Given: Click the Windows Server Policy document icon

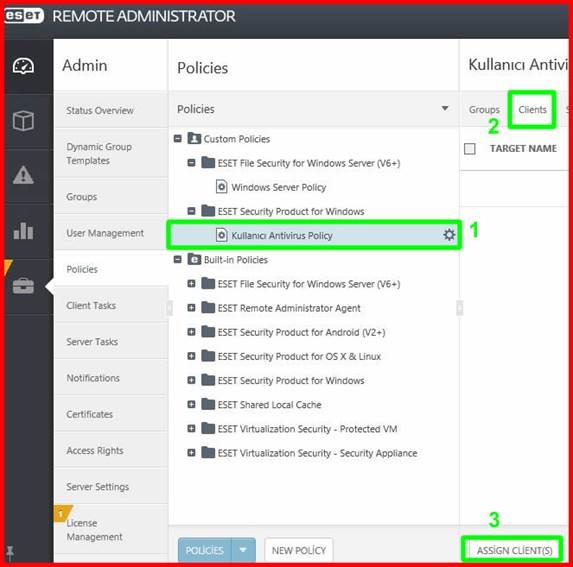Looking at the screenshot, I should tap(221, 187).
